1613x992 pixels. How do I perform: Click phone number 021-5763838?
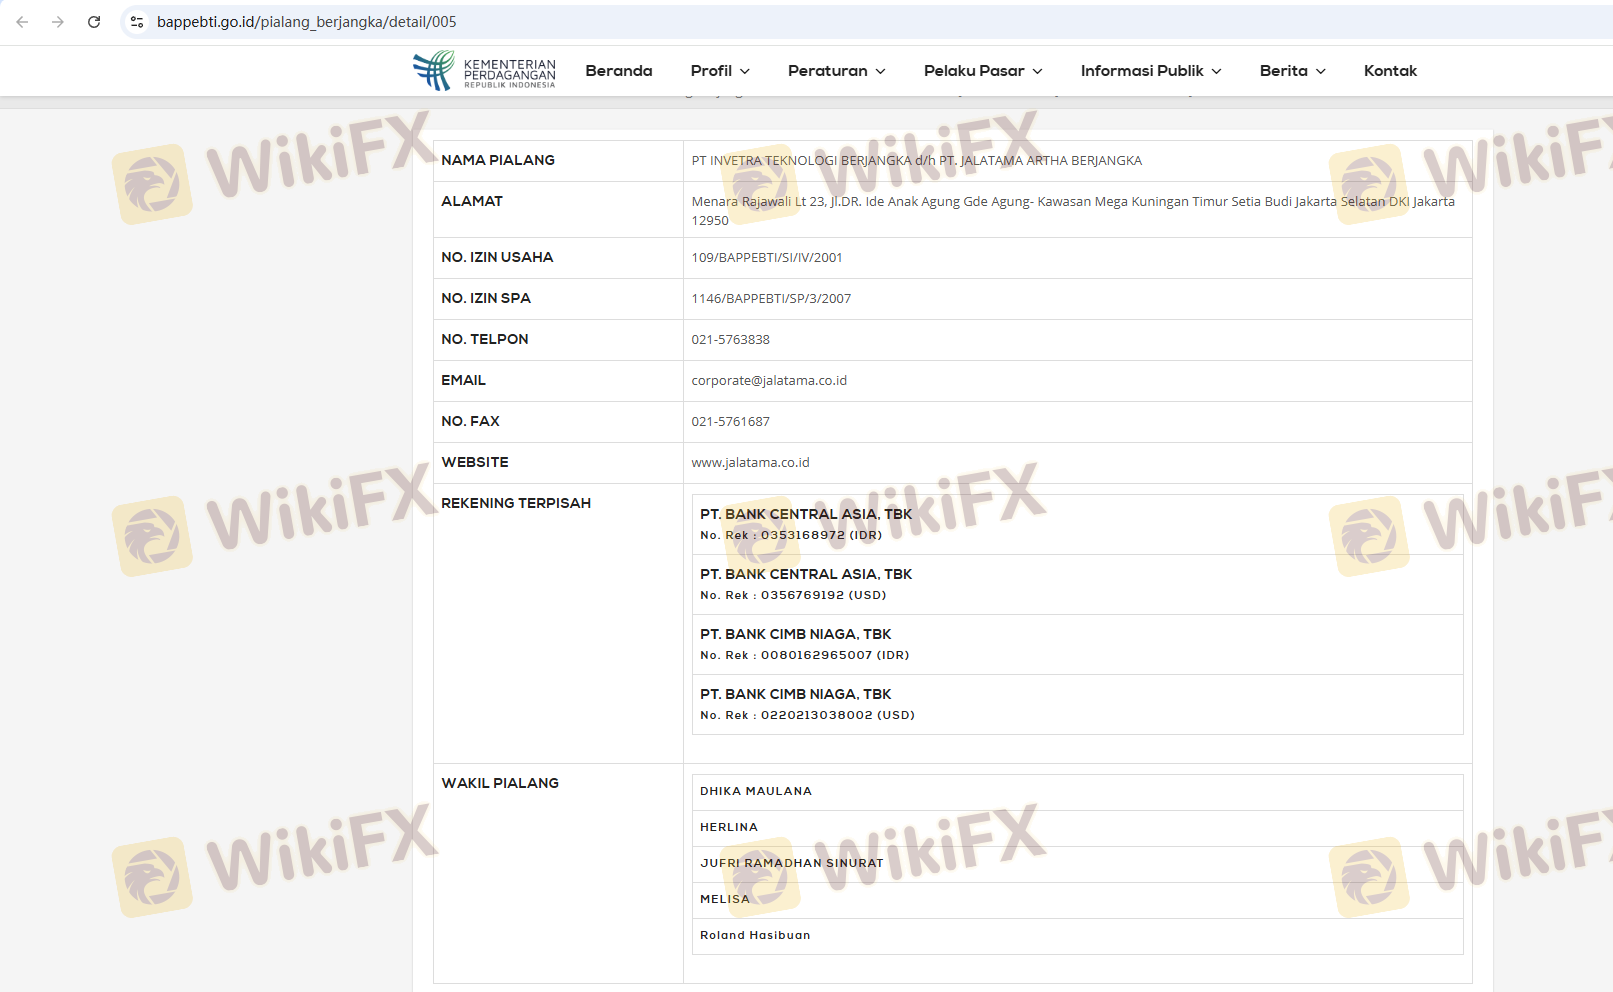[731, 340]
